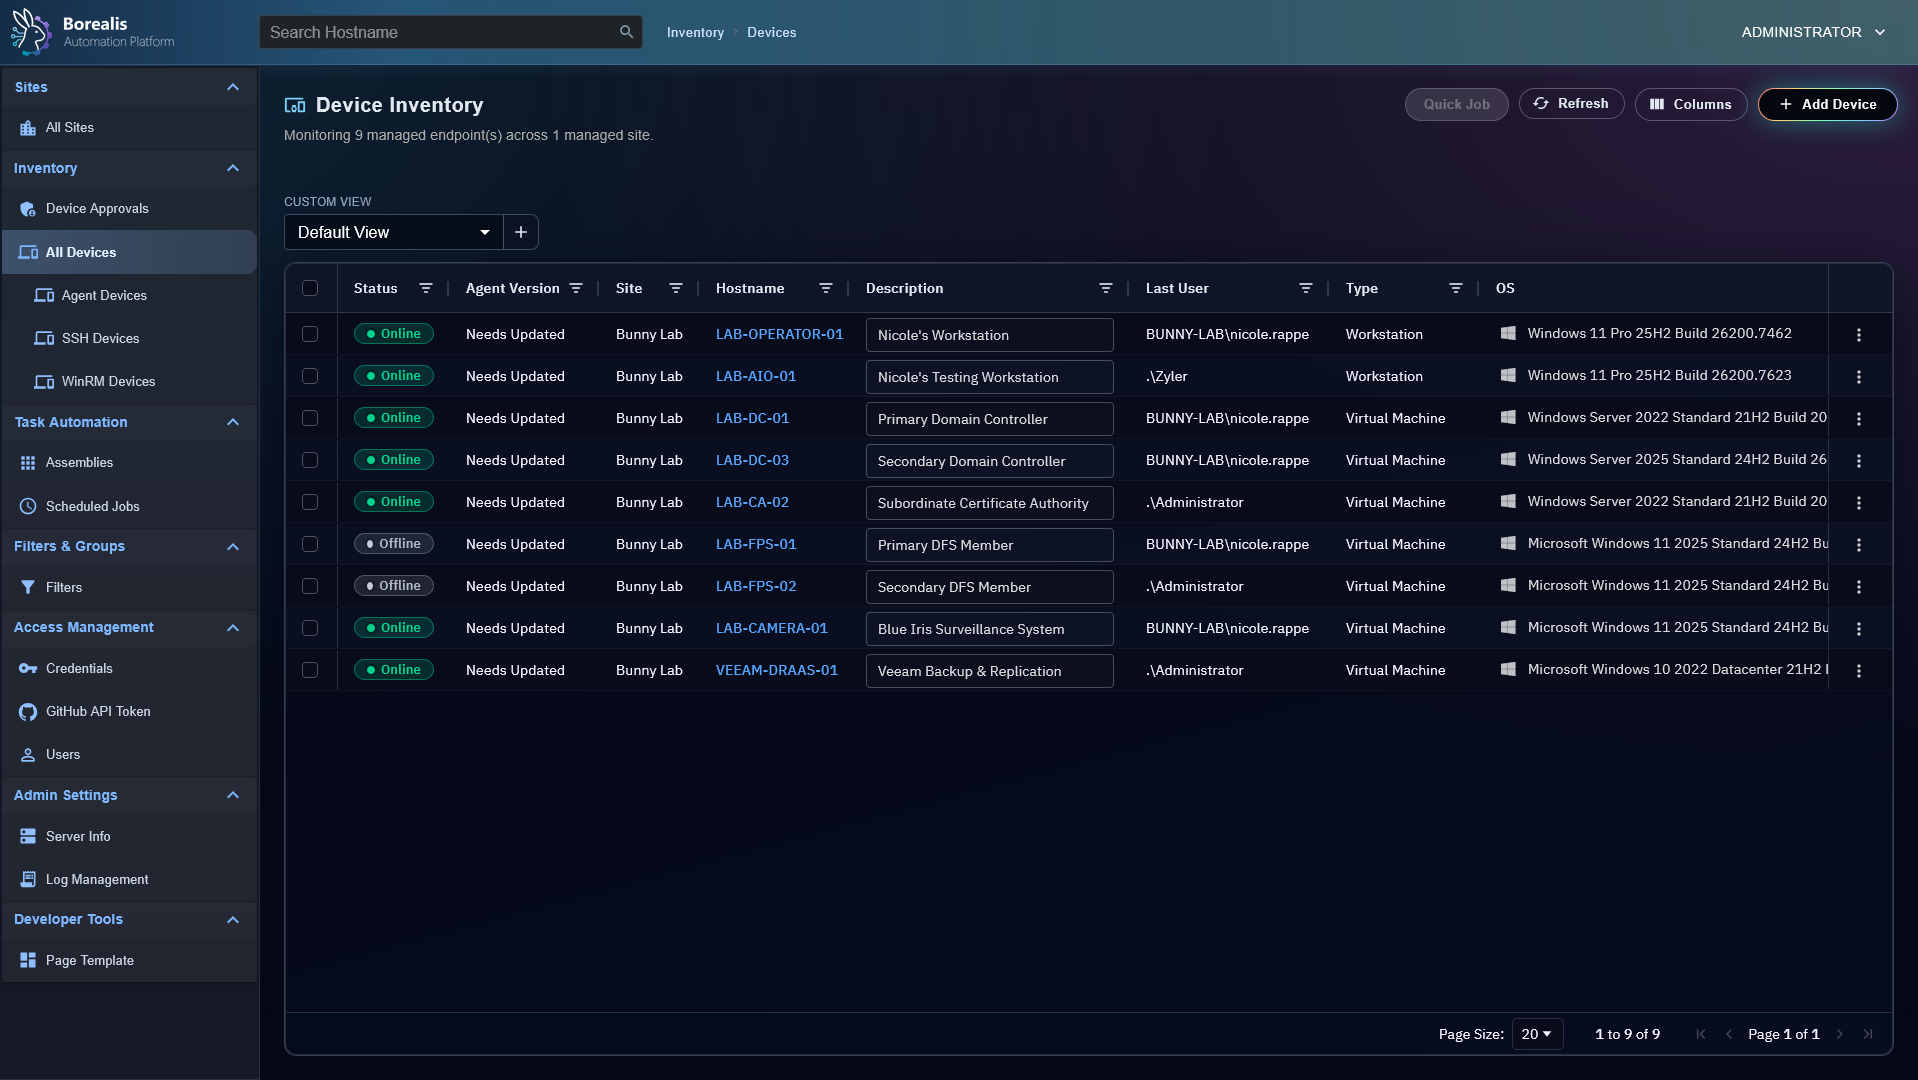Click the Search Hostname input field
1918x1080 pixels.
point(440,32)
